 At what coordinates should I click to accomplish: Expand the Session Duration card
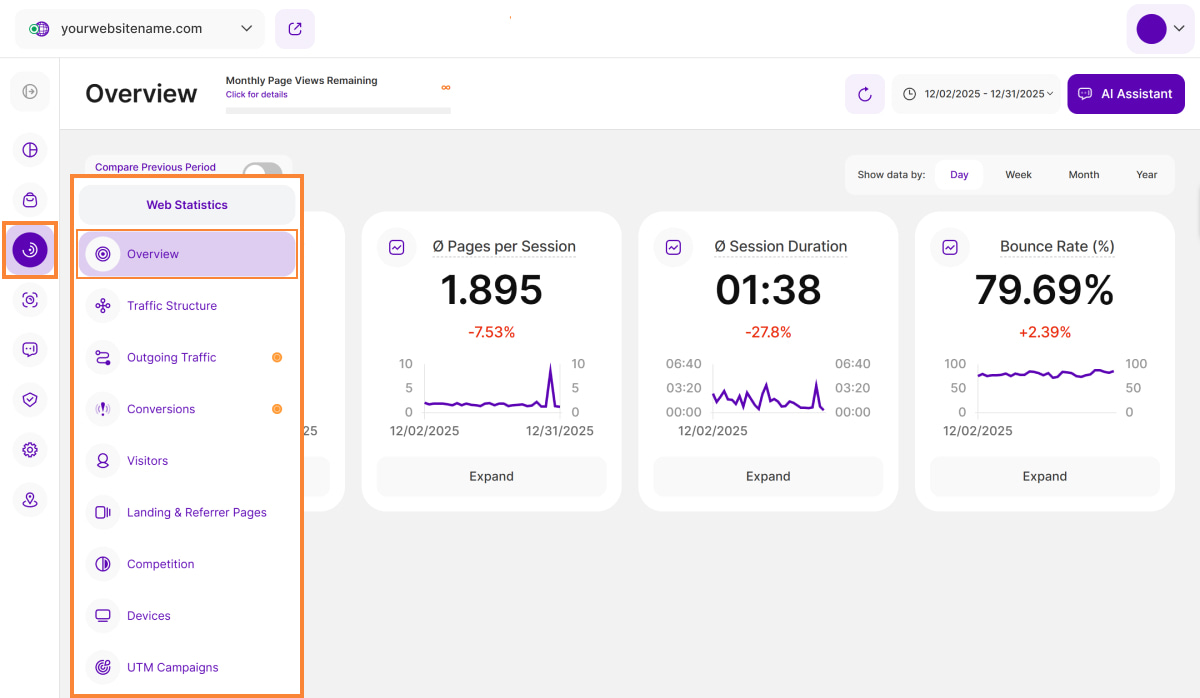coord(768,477)
